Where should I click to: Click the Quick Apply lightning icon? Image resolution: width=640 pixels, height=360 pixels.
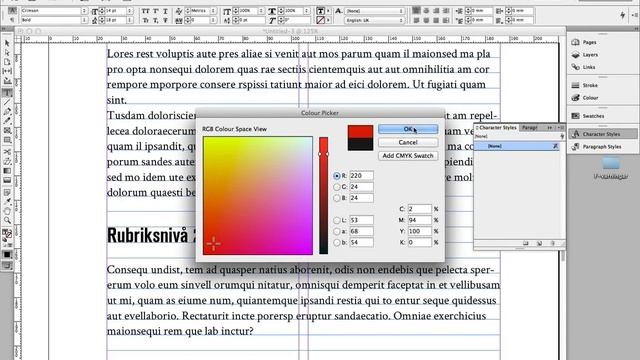[622, 15]
